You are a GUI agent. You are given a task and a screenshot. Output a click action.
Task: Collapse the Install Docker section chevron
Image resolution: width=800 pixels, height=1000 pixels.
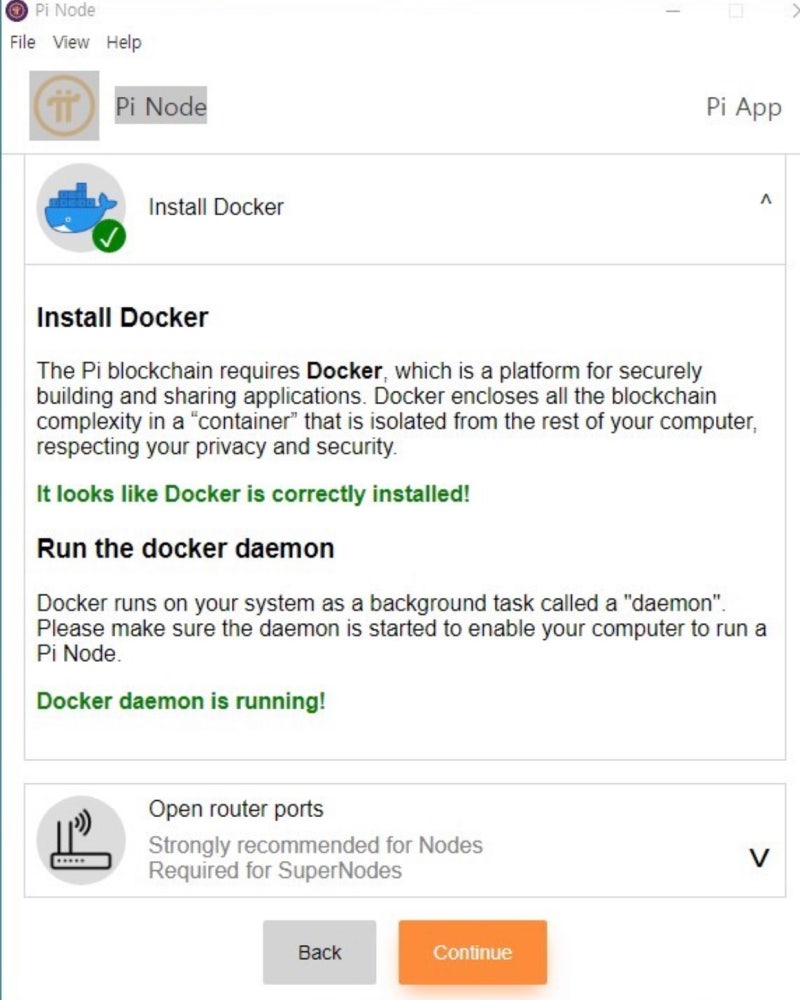click(x=765, y=201)
